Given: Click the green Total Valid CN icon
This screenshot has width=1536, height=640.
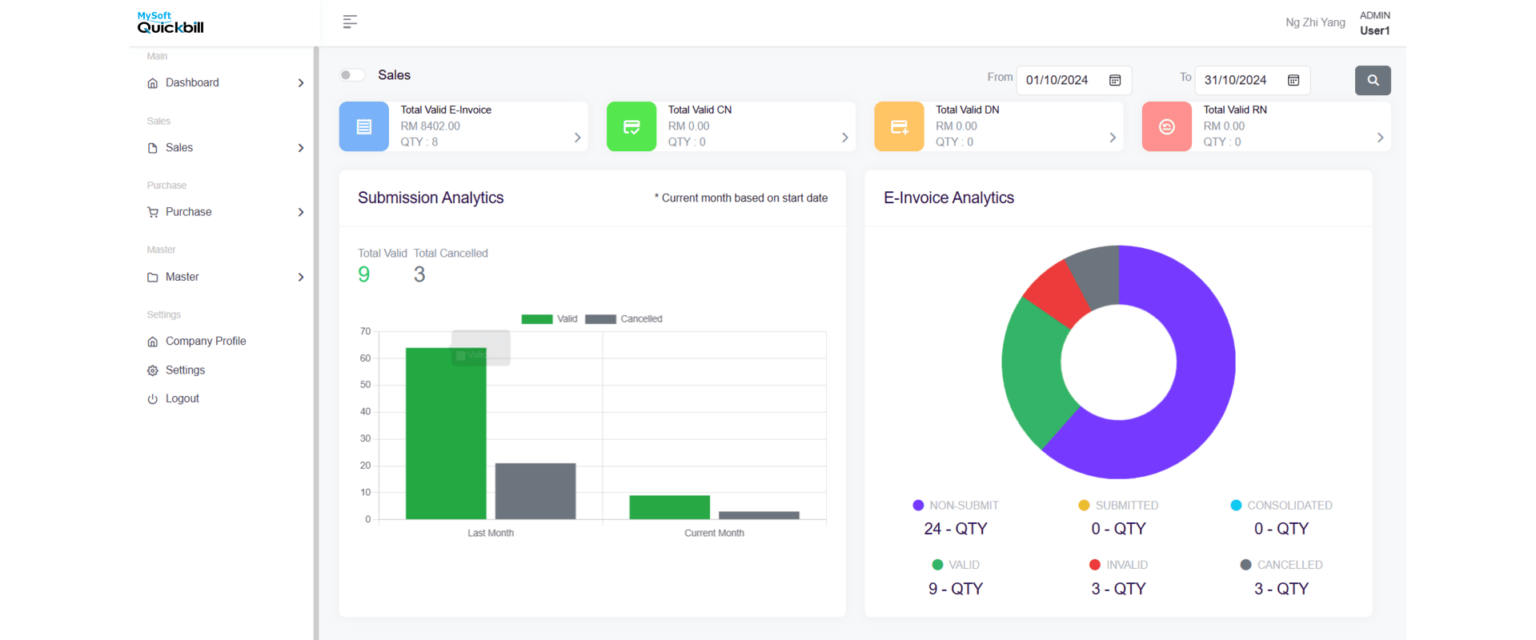Looking at the screenshot, I should tap(632, 127).
